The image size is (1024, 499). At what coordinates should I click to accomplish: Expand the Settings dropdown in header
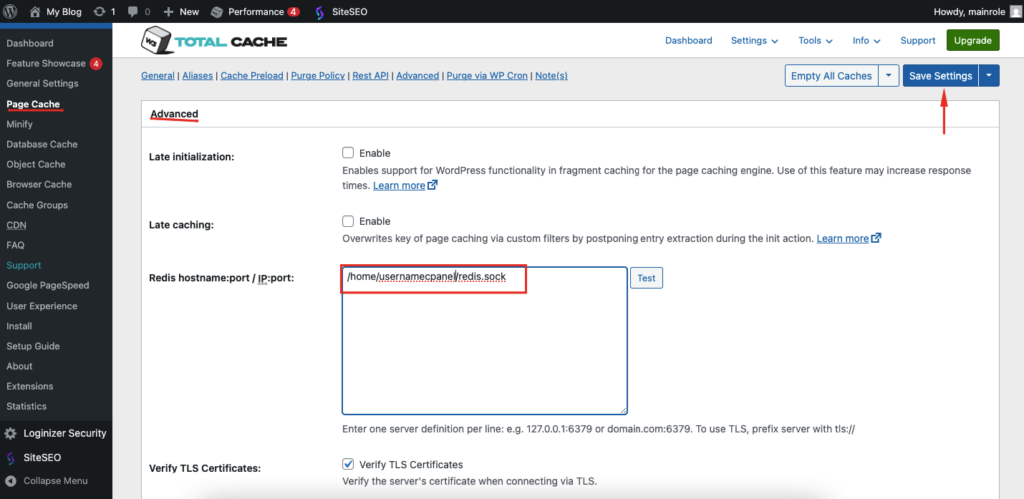click(754, 40)
